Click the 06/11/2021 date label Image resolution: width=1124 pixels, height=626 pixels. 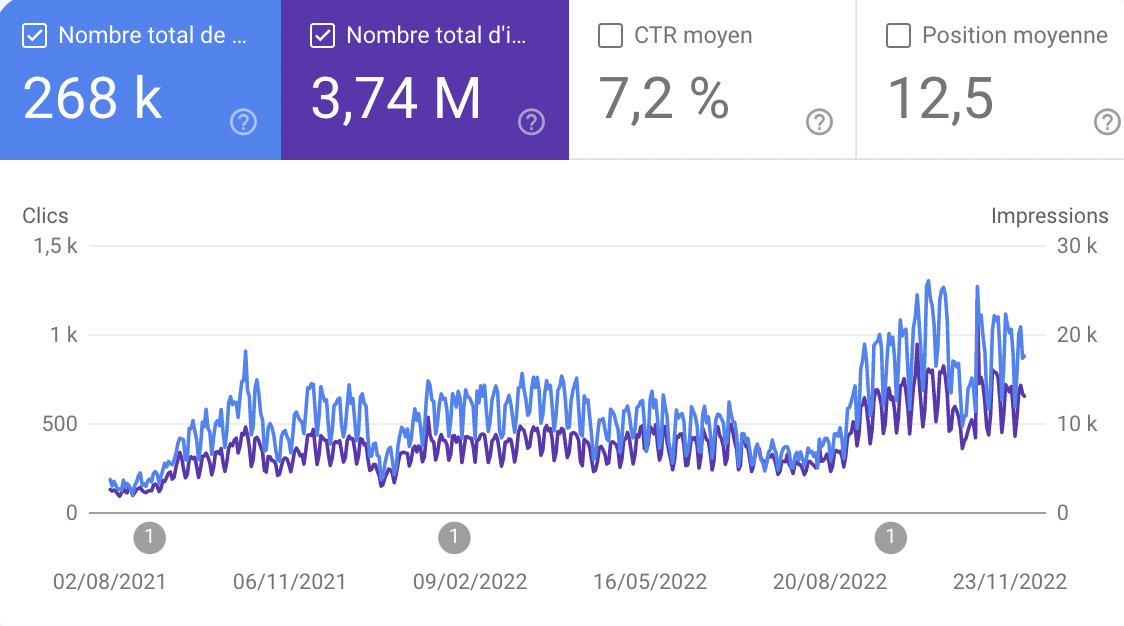(x=289, y=582)
